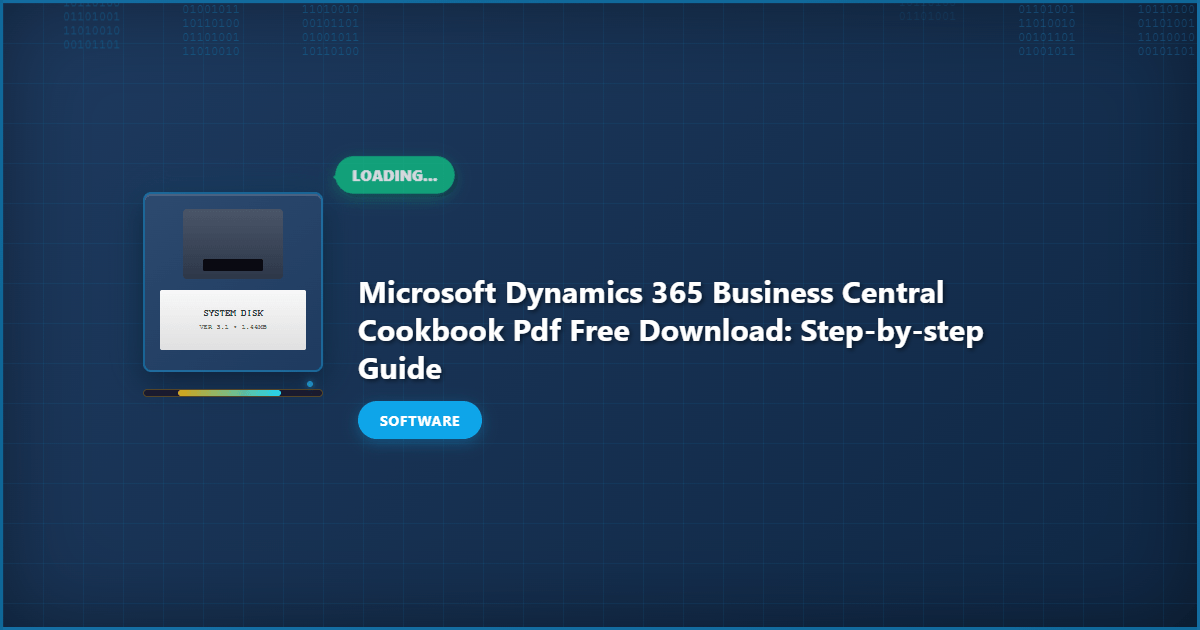
Task: Click the SOFTWARE category button
Action: 420,420
